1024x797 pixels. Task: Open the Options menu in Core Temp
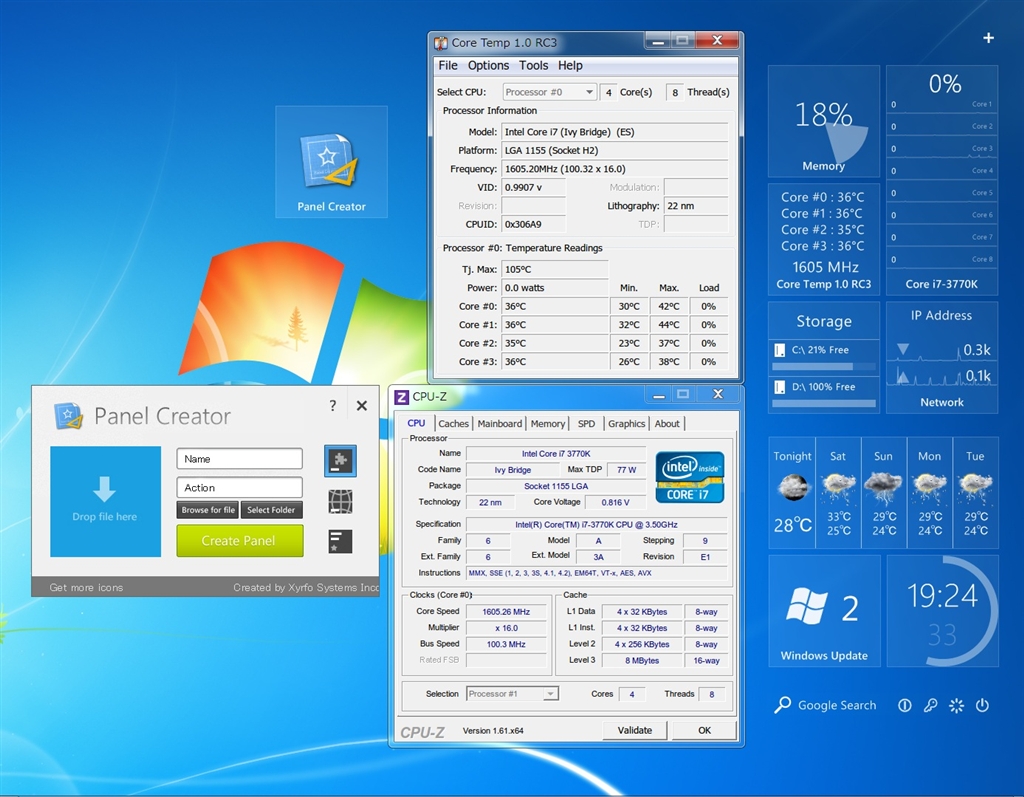coord(488,65)
